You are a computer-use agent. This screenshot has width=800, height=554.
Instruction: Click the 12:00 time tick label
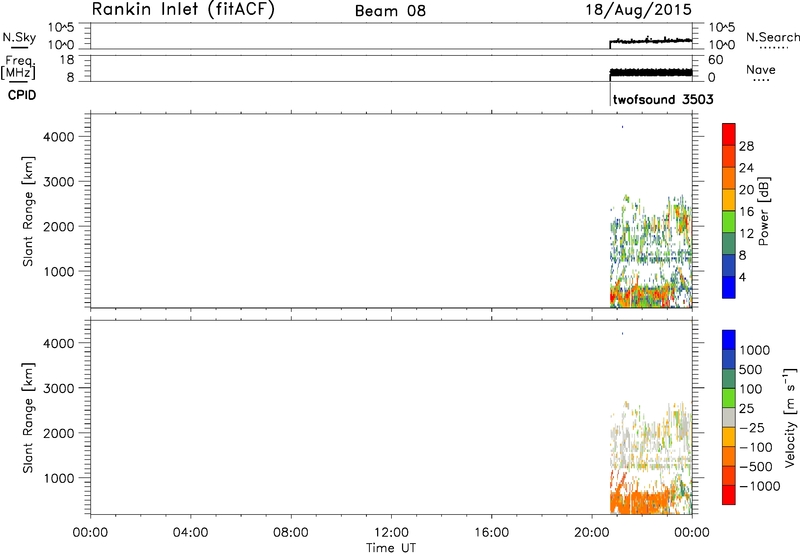pyautogui.click(x=391, y=533)
